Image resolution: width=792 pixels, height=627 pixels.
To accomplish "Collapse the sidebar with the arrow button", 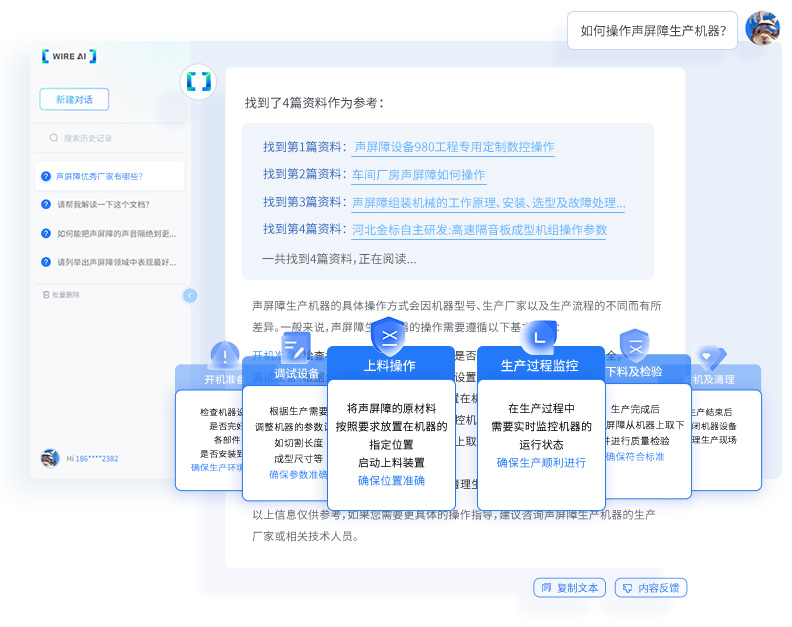I will pyautogui.click(x=190, y=295).
